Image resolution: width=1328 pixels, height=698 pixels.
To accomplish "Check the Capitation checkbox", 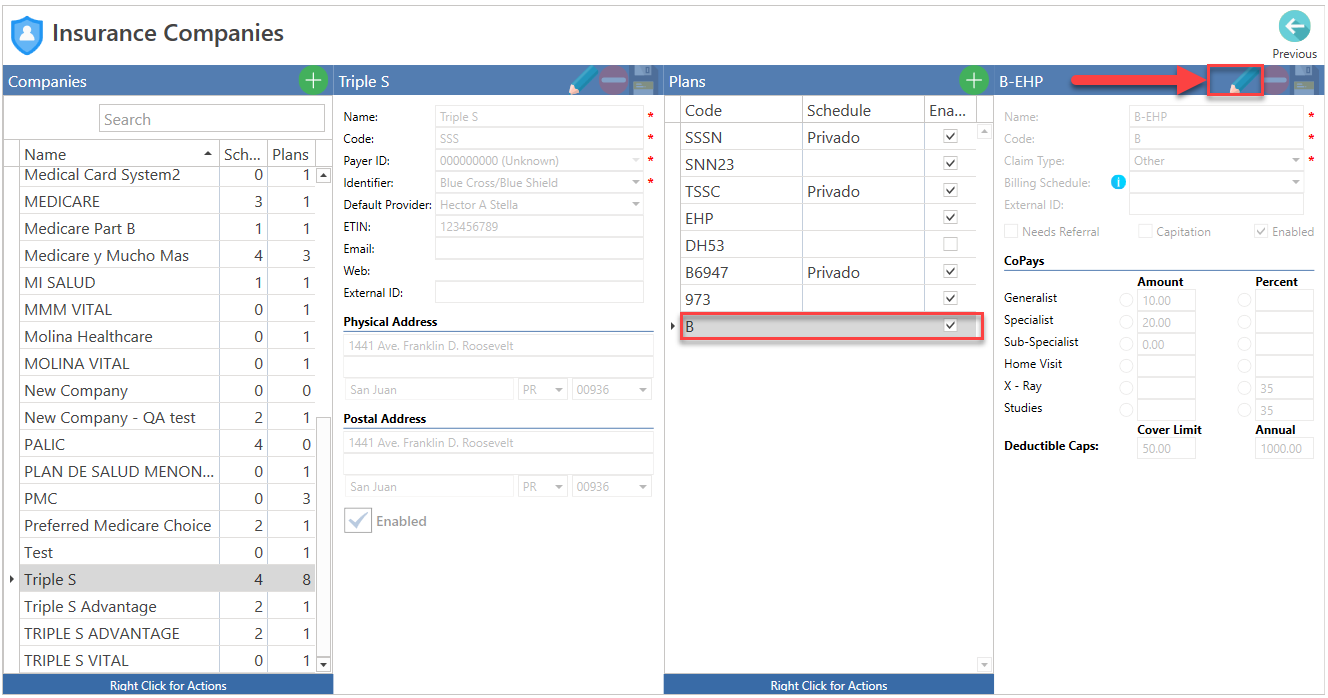I will click(x=1145, y=231).
